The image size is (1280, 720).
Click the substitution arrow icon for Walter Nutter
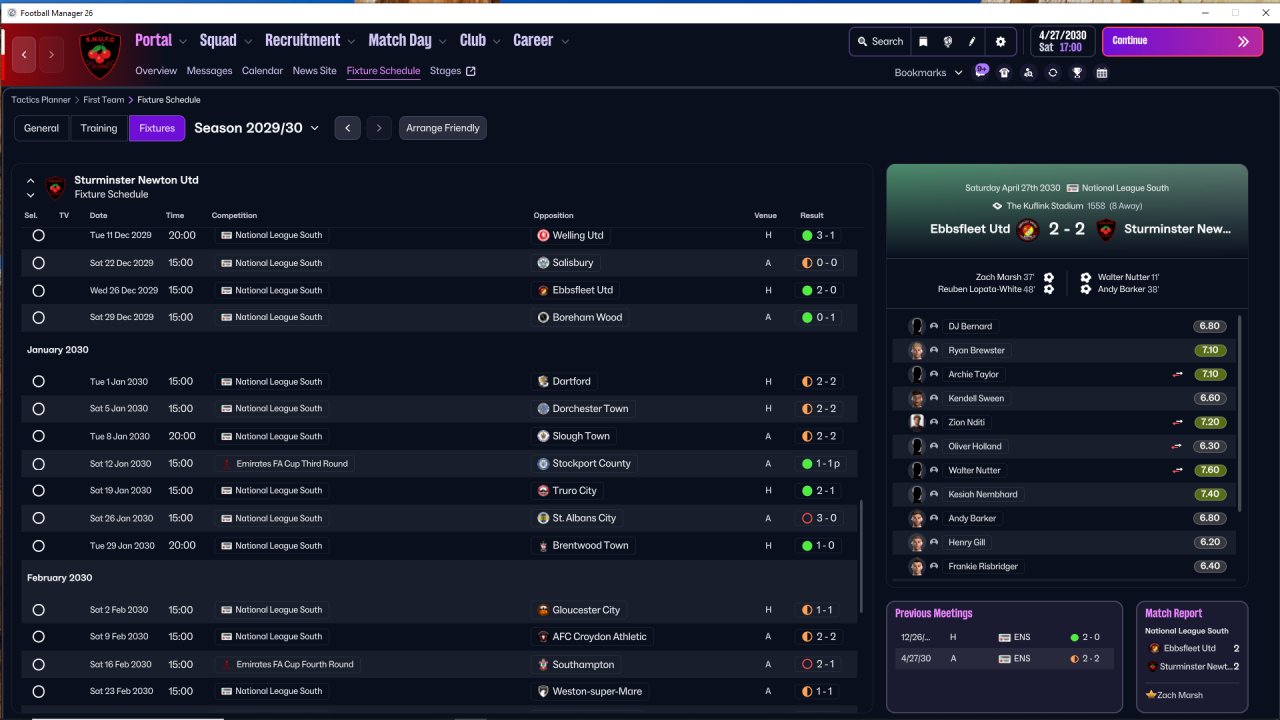(1178, 471)
